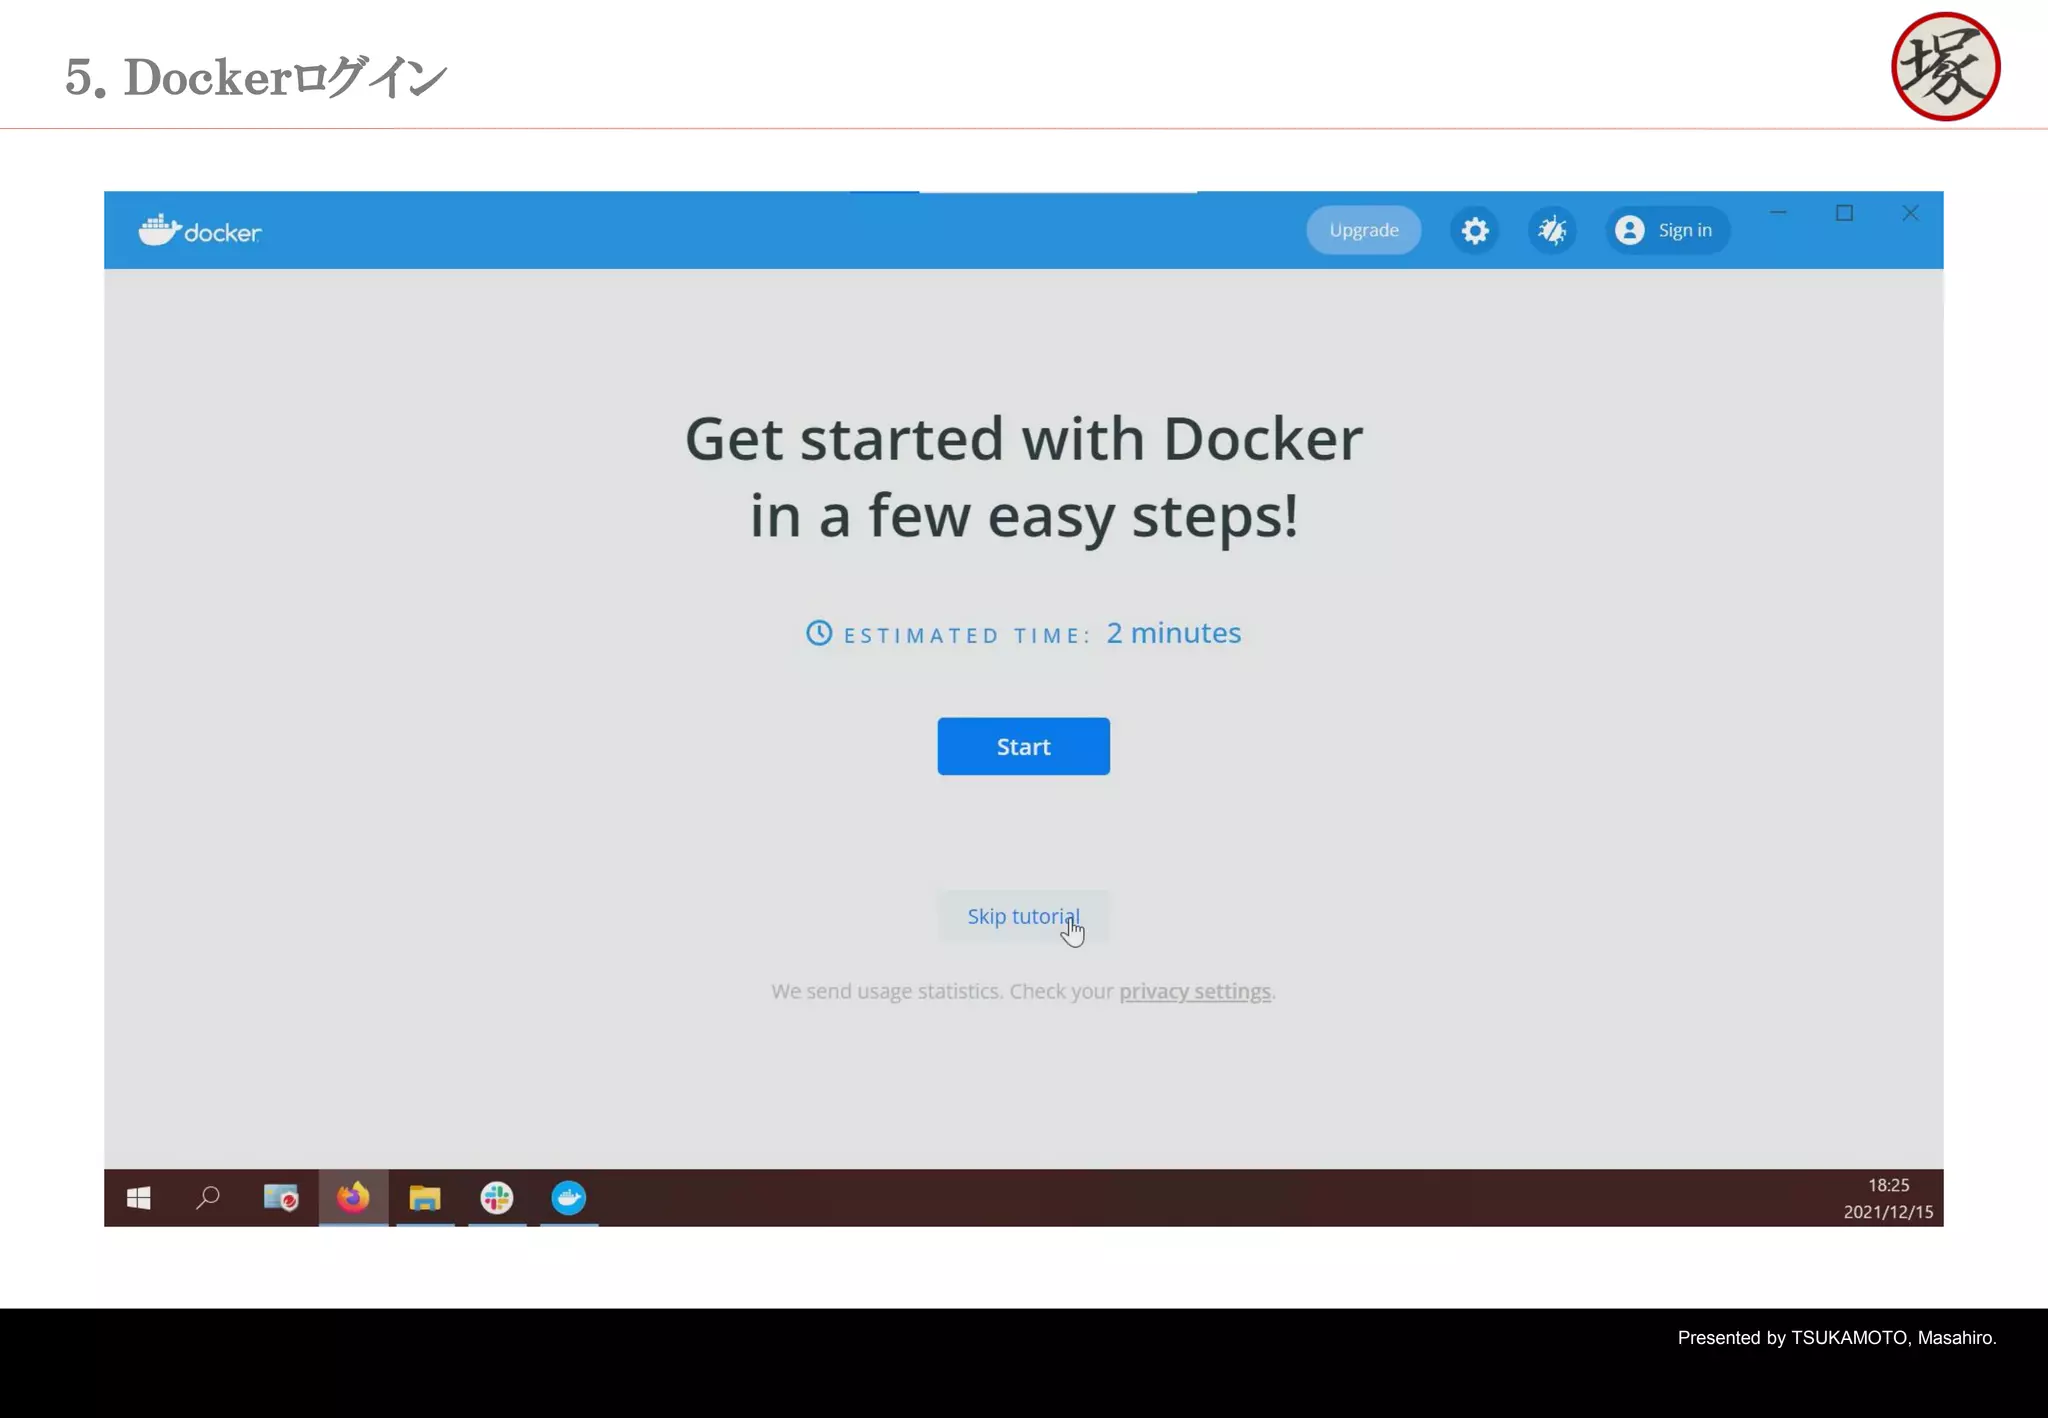The width and height of the screenshot is (2048, 1418).
Task: Open taskbar app next to search
Action: 281,1198
